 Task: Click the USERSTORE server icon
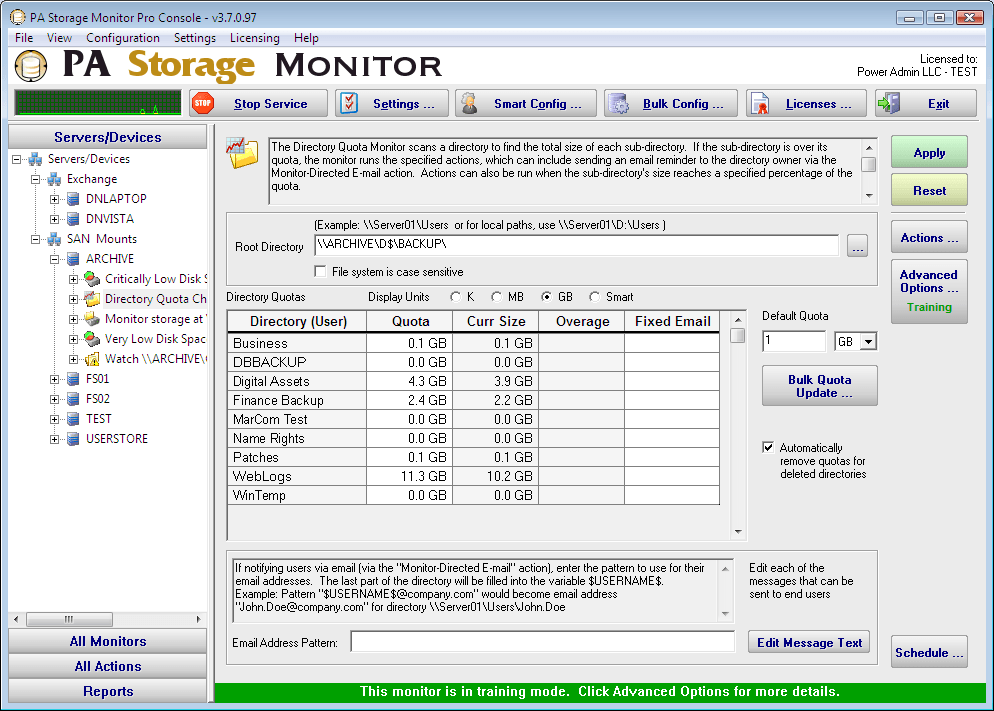pos(74,439)
